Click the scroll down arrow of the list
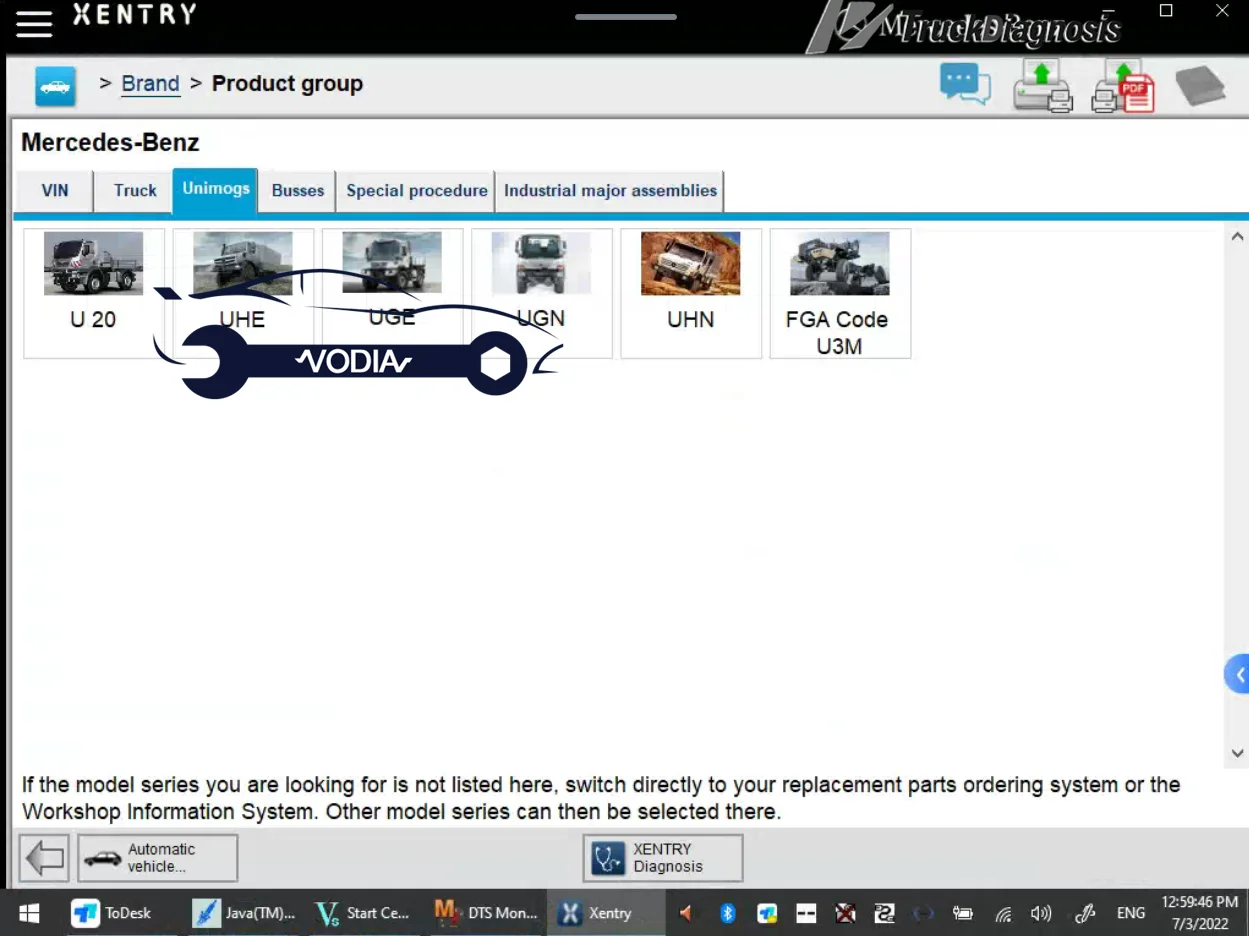The height and width of the screenshot is (936, 1249). point(1237,753)
